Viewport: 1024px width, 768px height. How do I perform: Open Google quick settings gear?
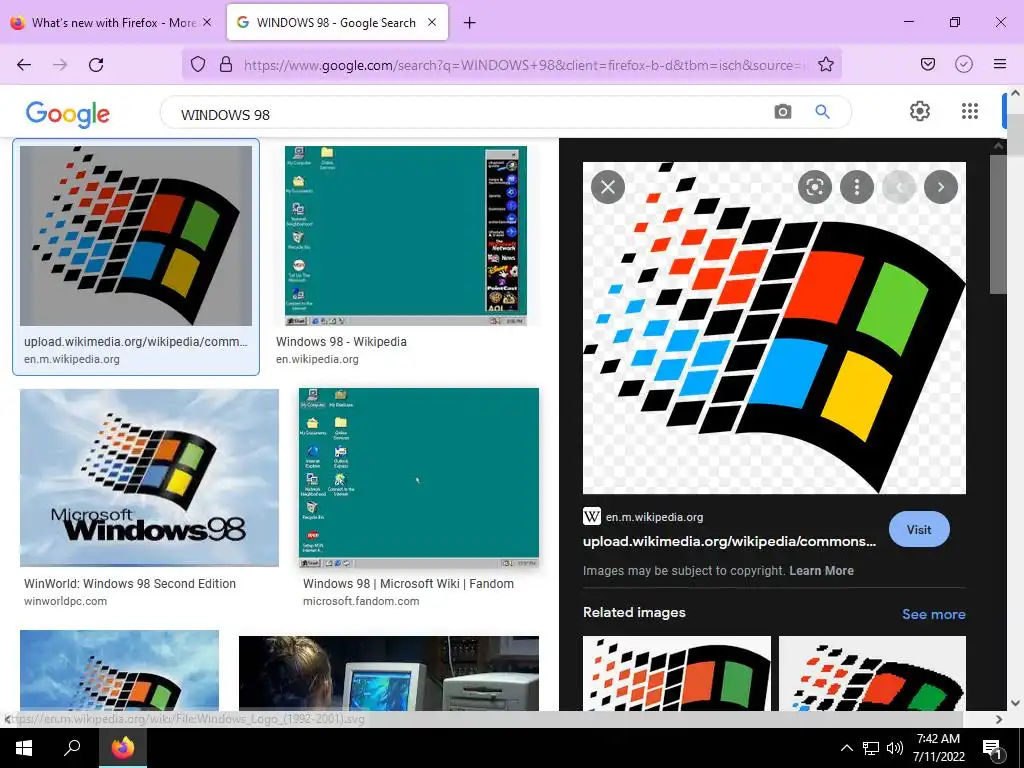click(920, 111)
